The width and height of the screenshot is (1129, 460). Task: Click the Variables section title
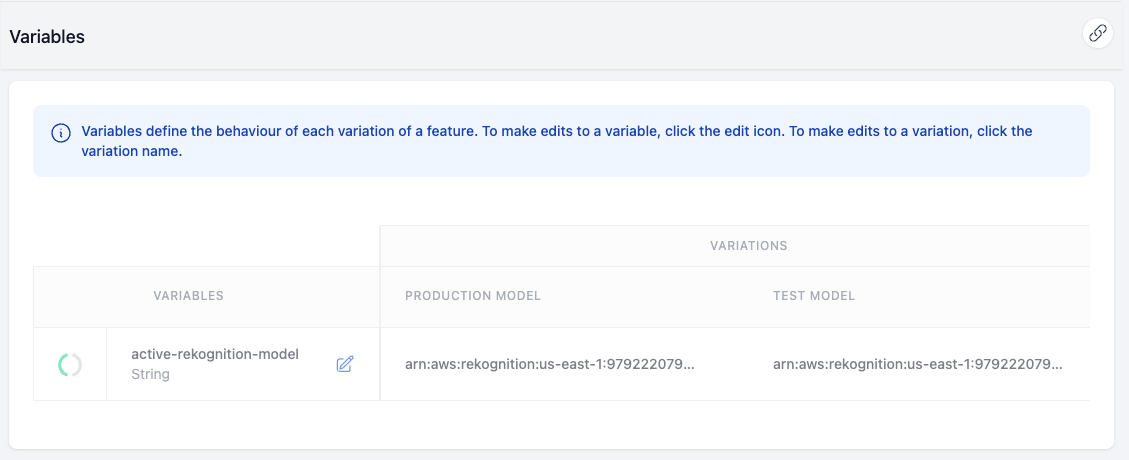(x=47, y=36)
